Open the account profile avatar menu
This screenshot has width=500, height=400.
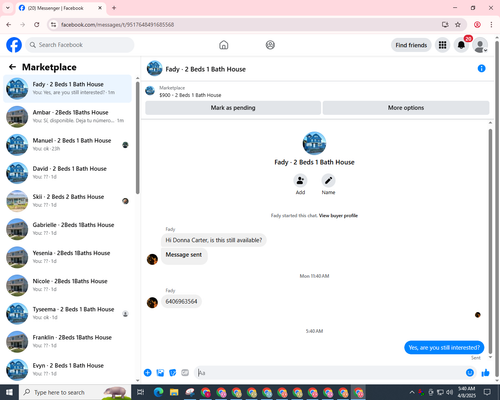coord(480,45)
